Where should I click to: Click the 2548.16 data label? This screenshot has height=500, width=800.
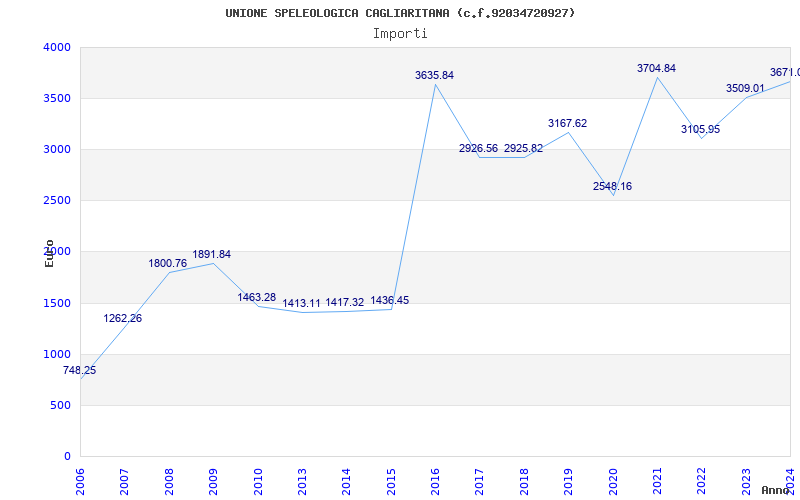pos(612,186)
